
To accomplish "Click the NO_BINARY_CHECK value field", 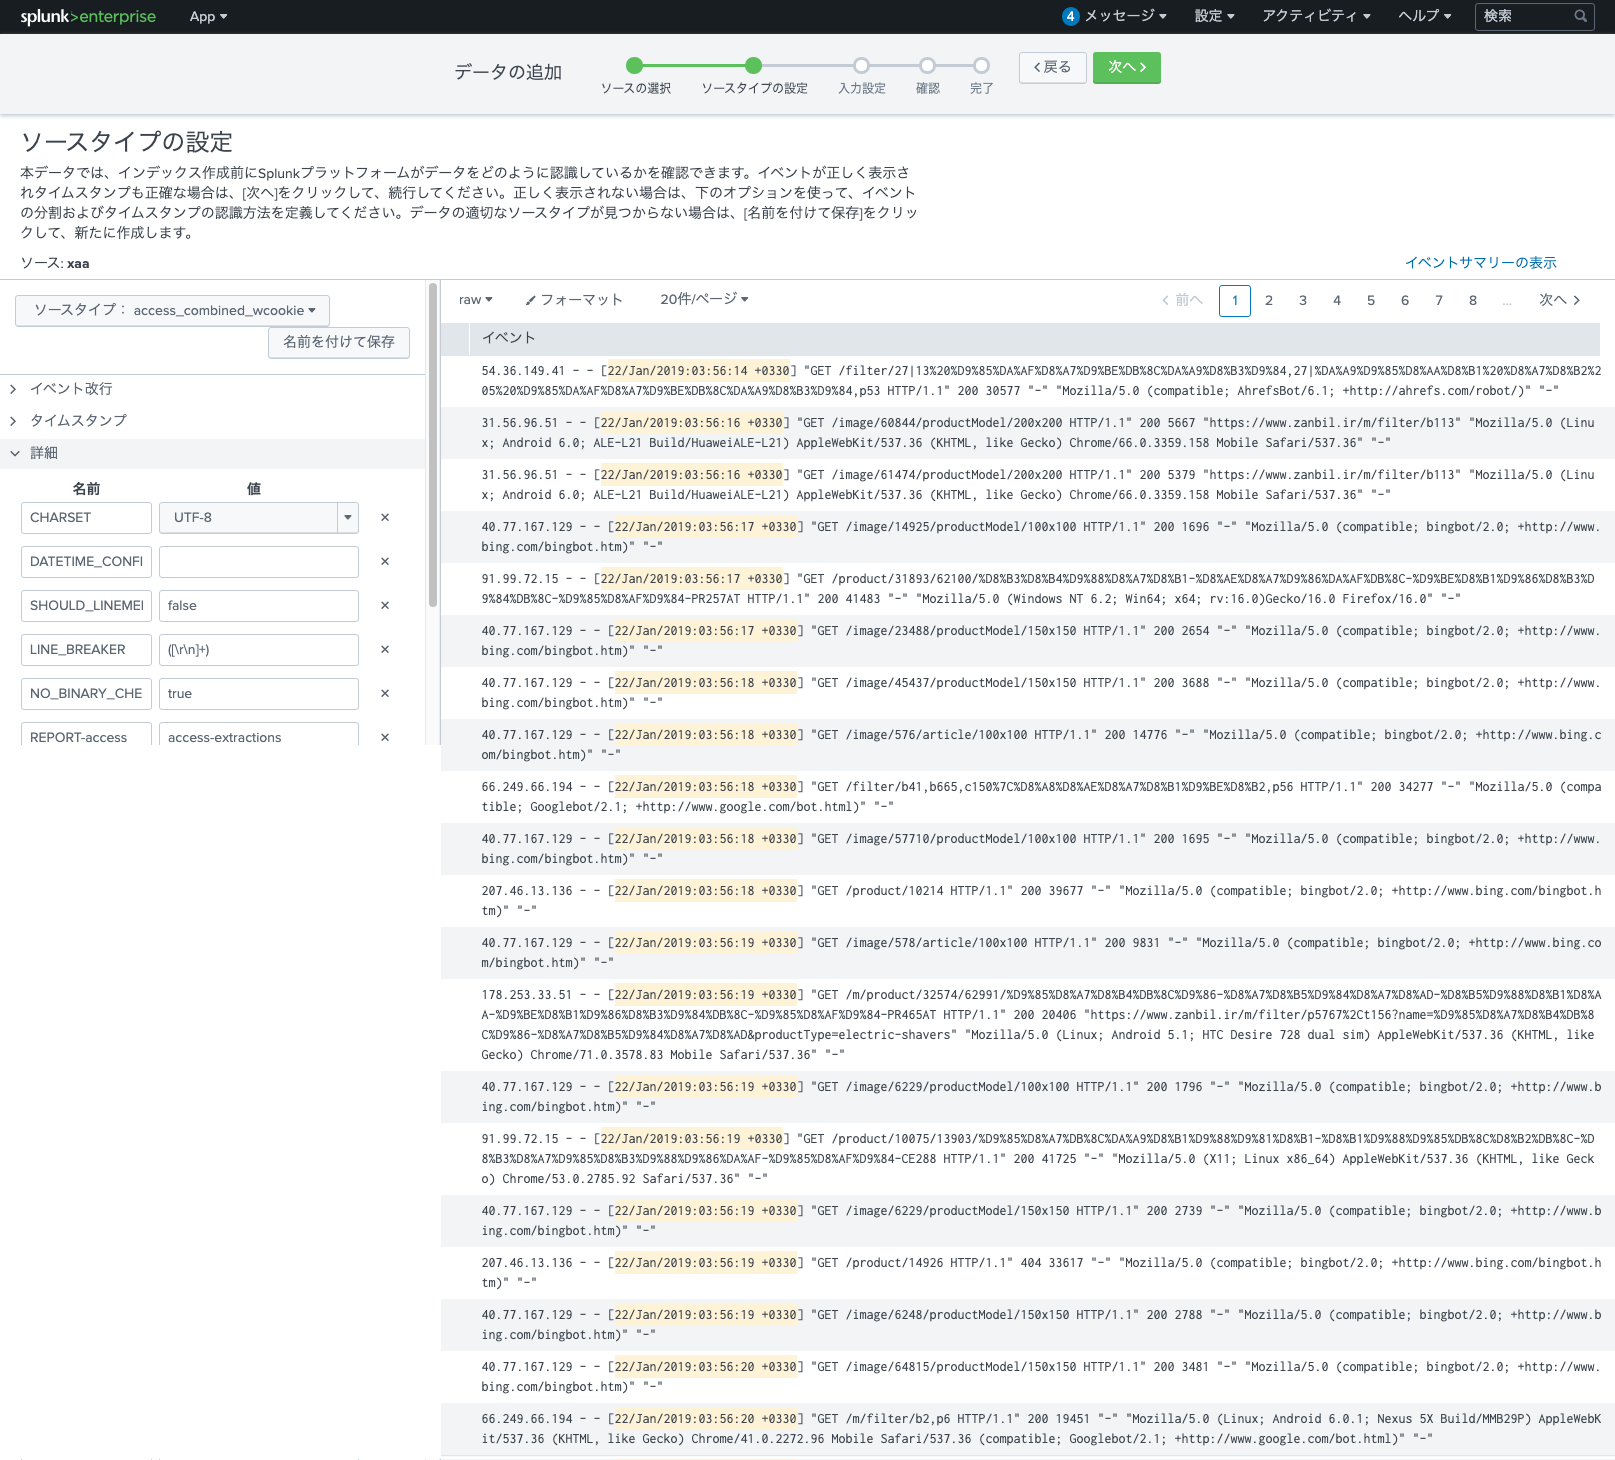I will [x=258, y=694].
